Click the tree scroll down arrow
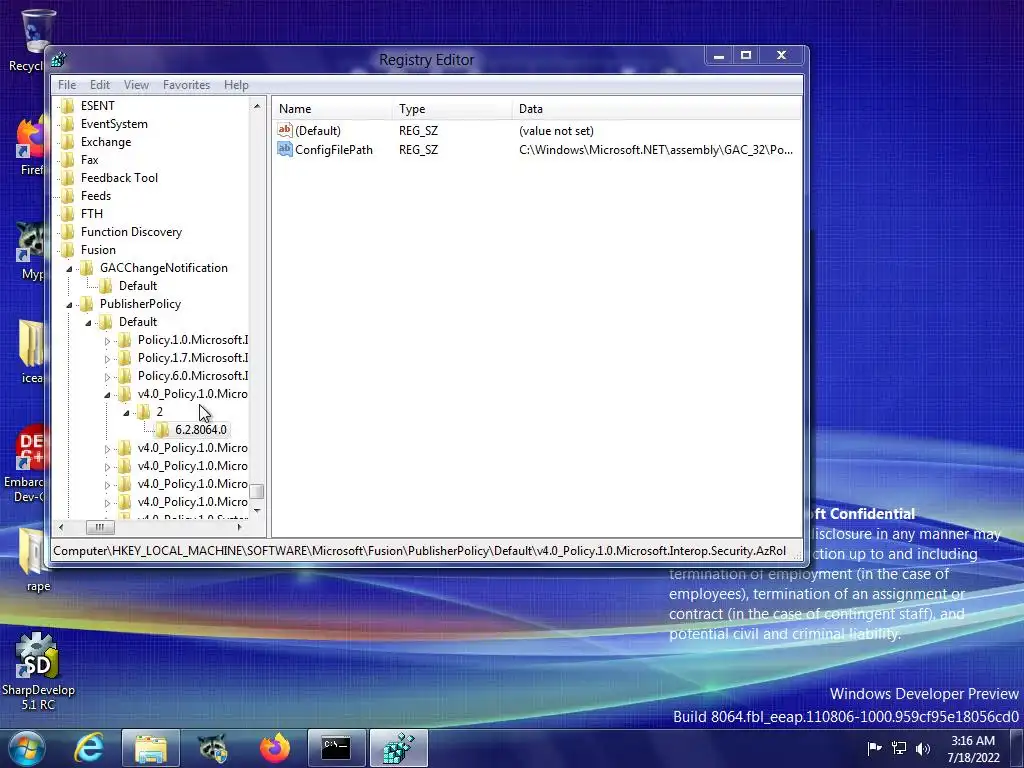 257,510
